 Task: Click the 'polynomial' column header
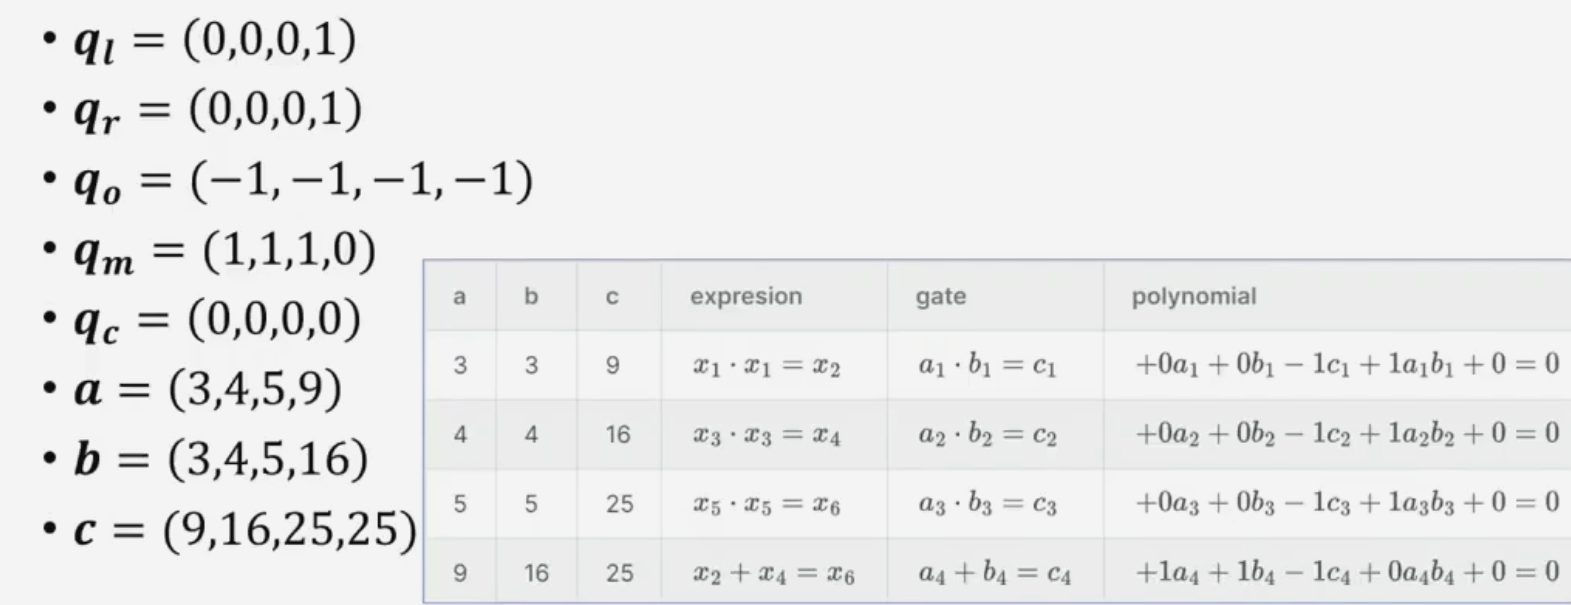click(1193, 297)
